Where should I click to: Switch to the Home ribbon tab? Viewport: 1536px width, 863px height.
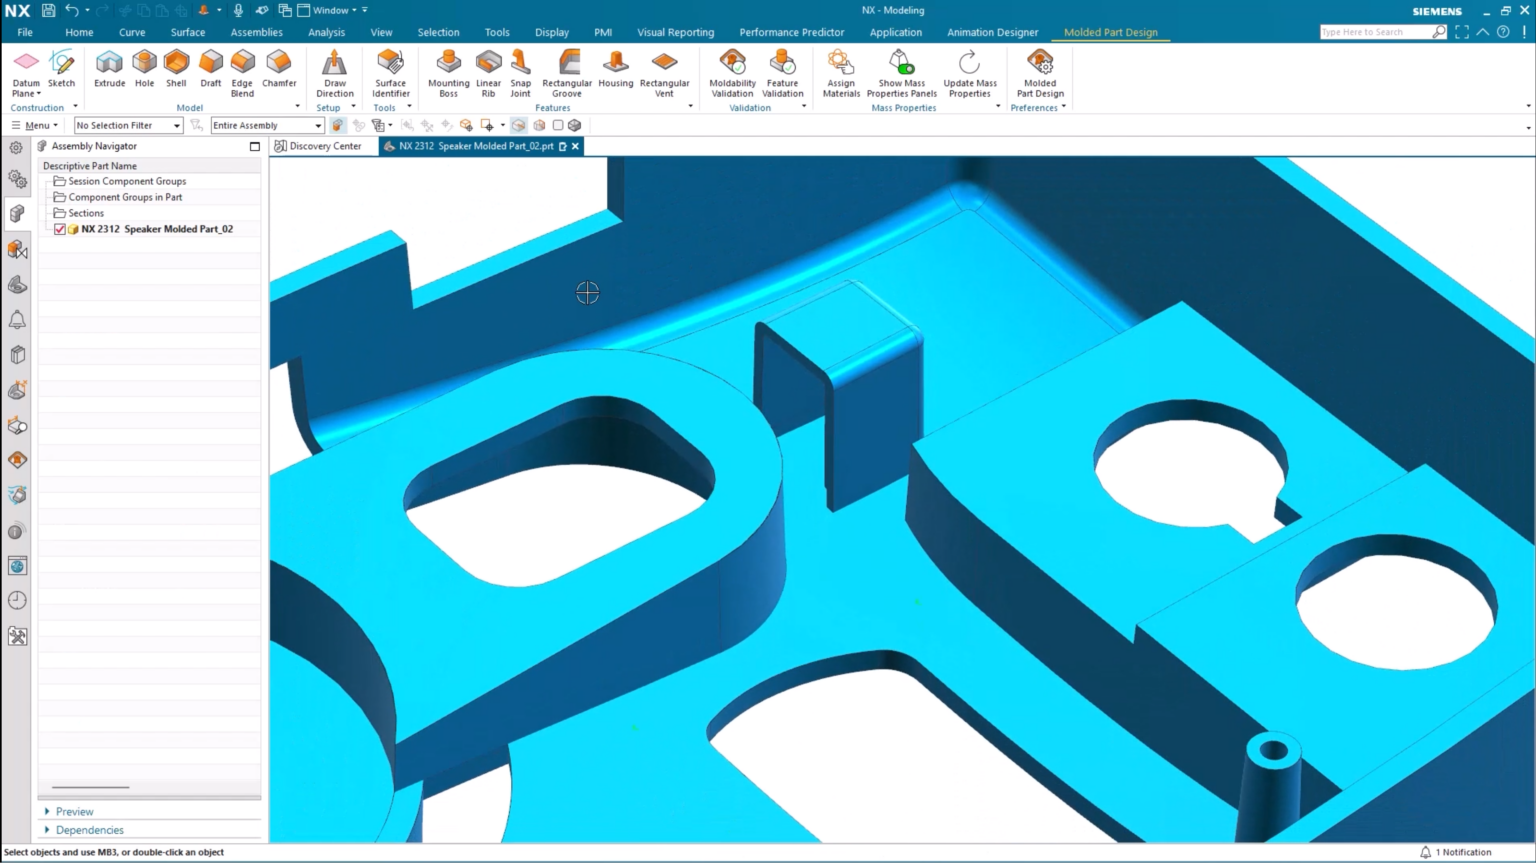[x=79, y=32]
